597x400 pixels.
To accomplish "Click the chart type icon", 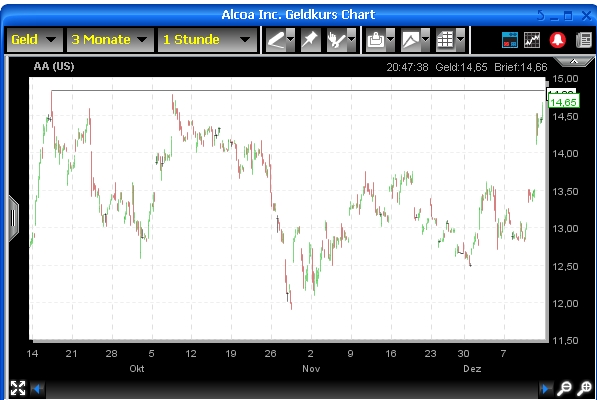I will point(411,40).
